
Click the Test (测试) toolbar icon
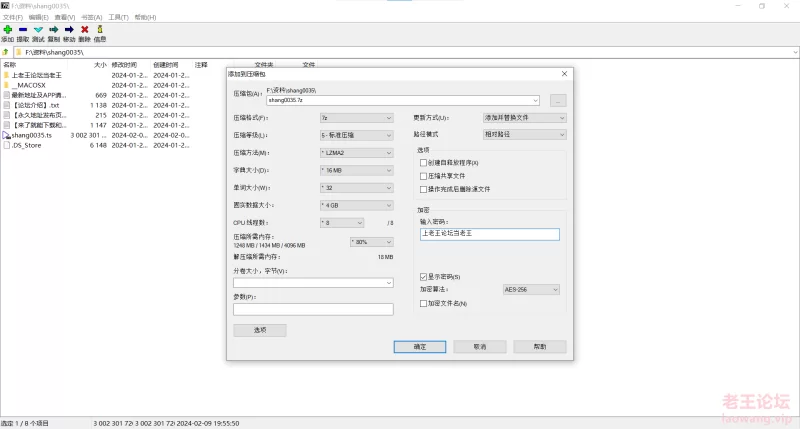(x=38, y=30)
